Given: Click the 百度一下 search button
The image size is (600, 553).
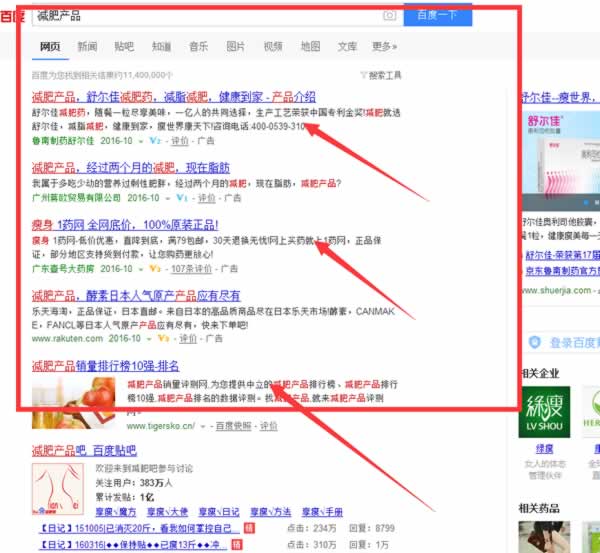Looking at the screenshot, I should [438, 15].
